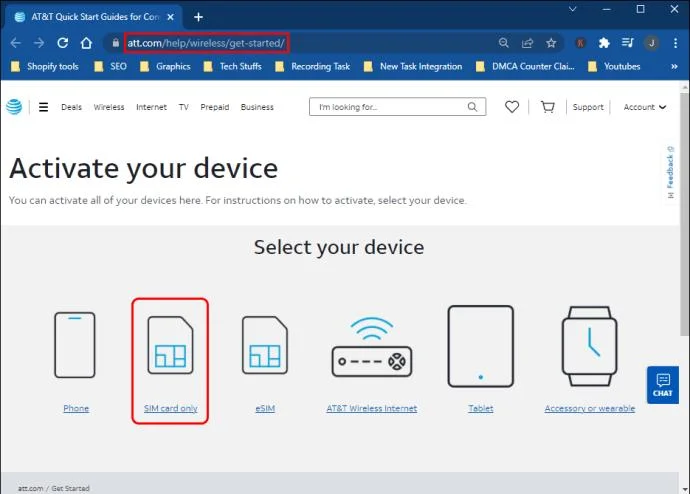Click the Tablet link
This screenshot has height=494, width=690.
point(481,408)
